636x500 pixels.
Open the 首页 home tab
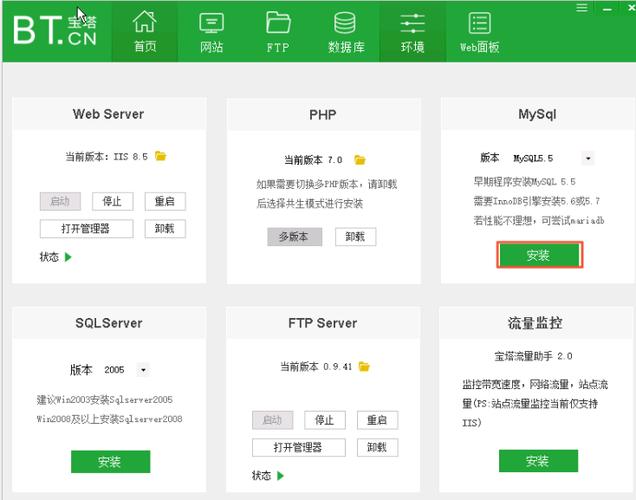click(144, 32)
